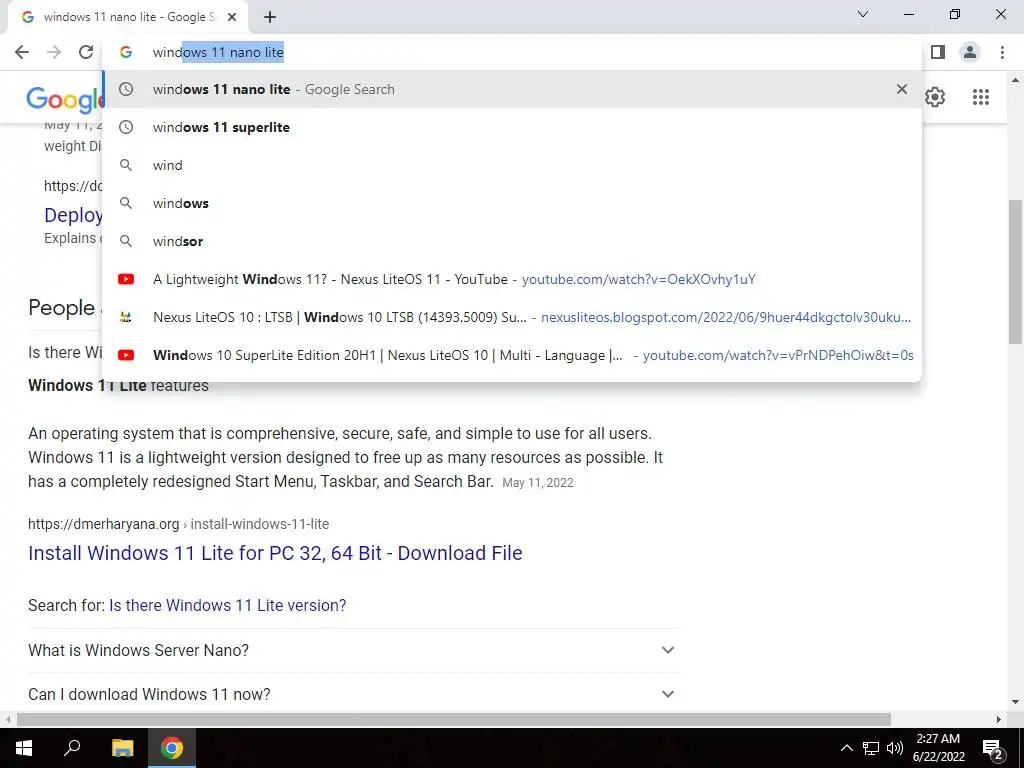Screen dimensions: 1024x768
Task: Open A Lightweight Windows 11 YouTube suggestion
Action: coord(512,279)
